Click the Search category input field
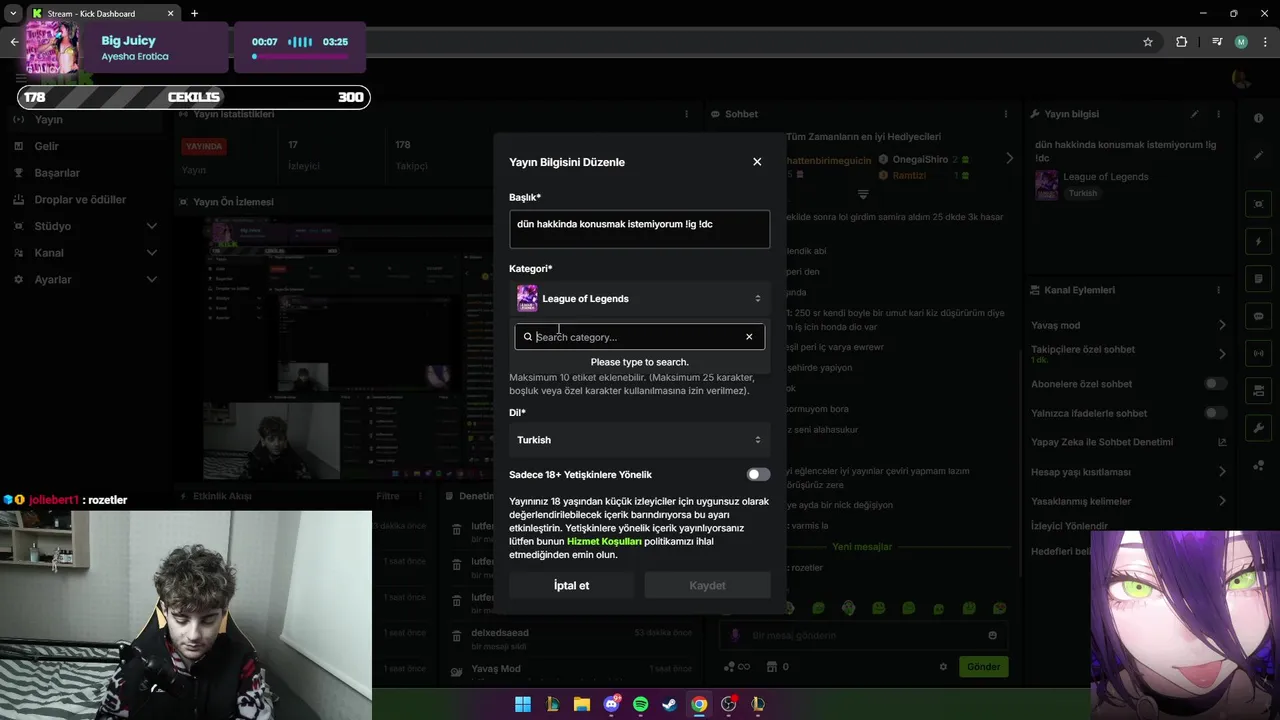Image resolution: width=1280 pixels, height=720 pixels. pyautogui.click(x=638, y=337)
